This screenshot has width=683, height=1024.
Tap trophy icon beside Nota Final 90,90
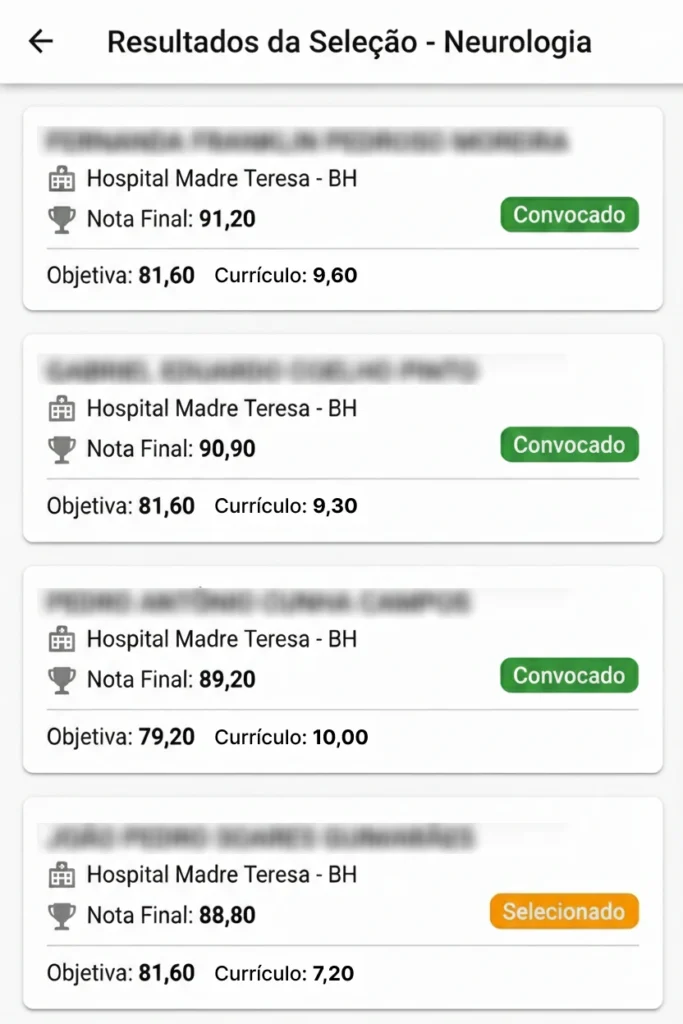(x=62, y=449)
